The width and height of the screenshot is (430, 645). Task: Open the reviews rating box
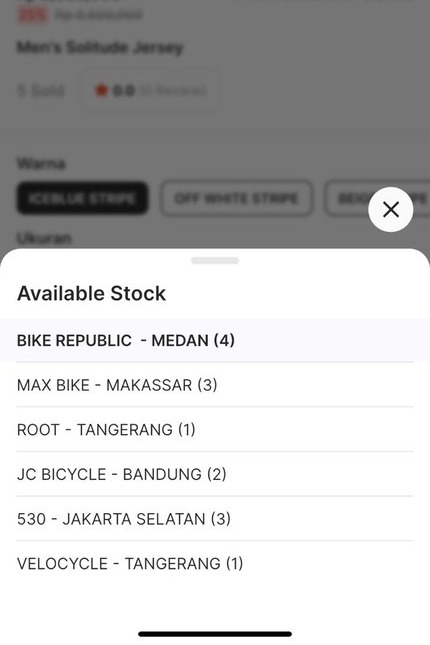150,90
